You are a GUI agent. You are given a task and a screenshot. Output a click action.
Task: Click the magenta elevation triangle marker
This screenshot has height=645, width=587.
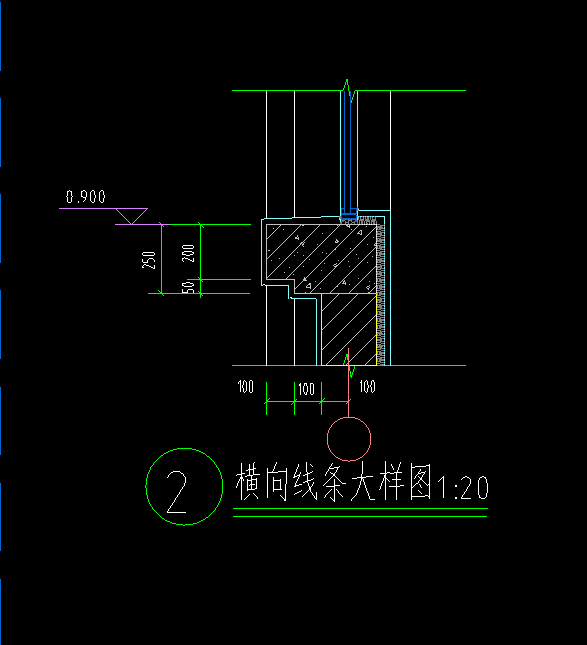click(132, 216)
